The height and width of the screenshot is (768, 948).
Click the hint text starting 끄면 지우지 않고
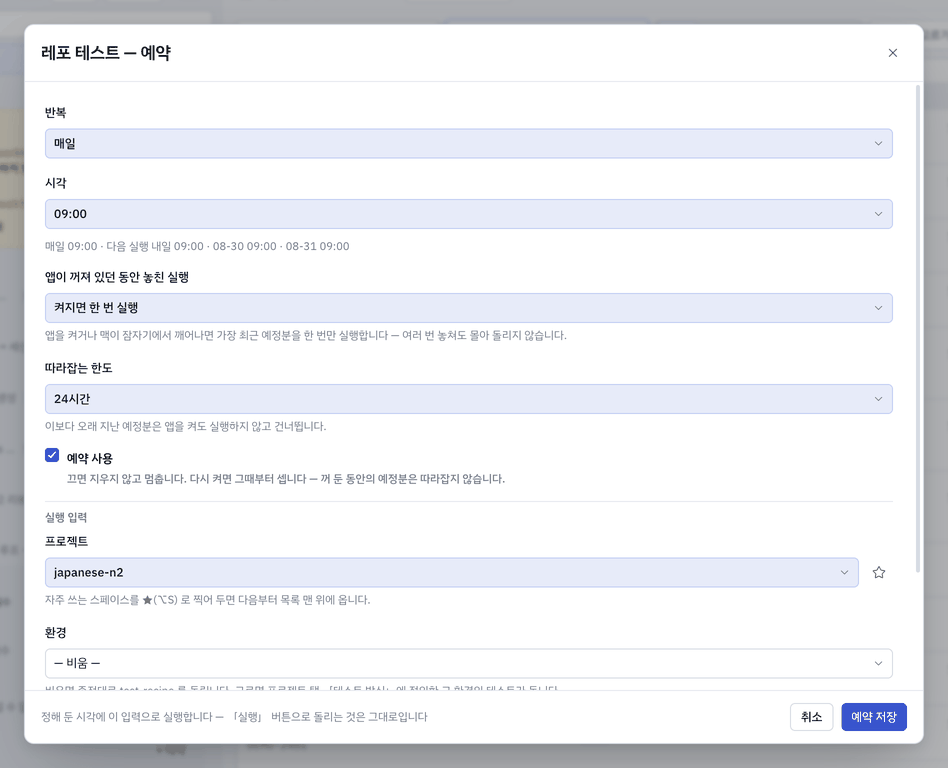(x=285, y=479)
